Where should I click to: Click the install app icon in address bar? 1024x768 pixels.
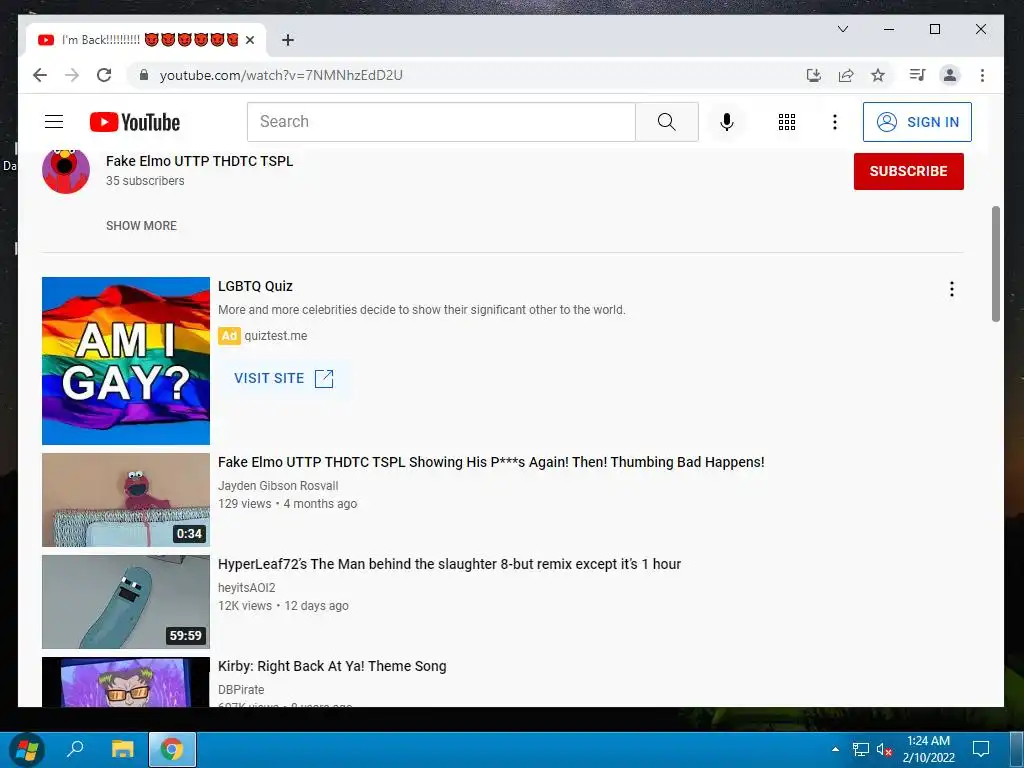(x=813, y=75)
